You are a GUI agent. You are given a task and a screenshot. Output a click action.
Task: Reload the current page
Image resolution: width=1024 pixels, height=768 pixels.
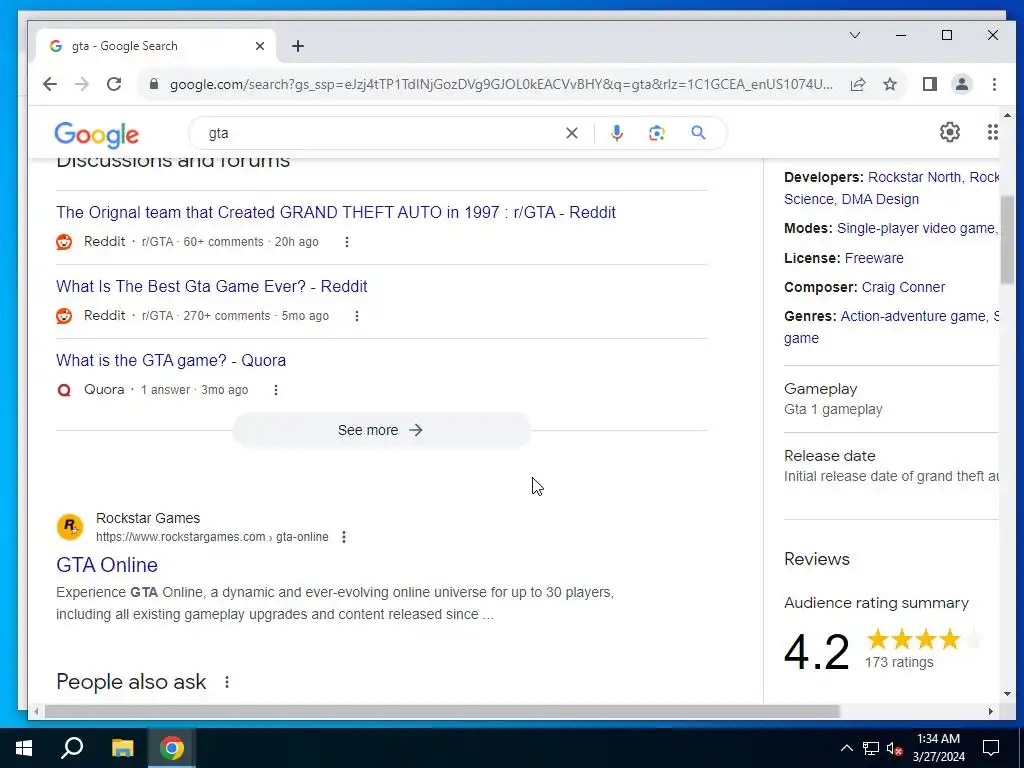[114, 84]
